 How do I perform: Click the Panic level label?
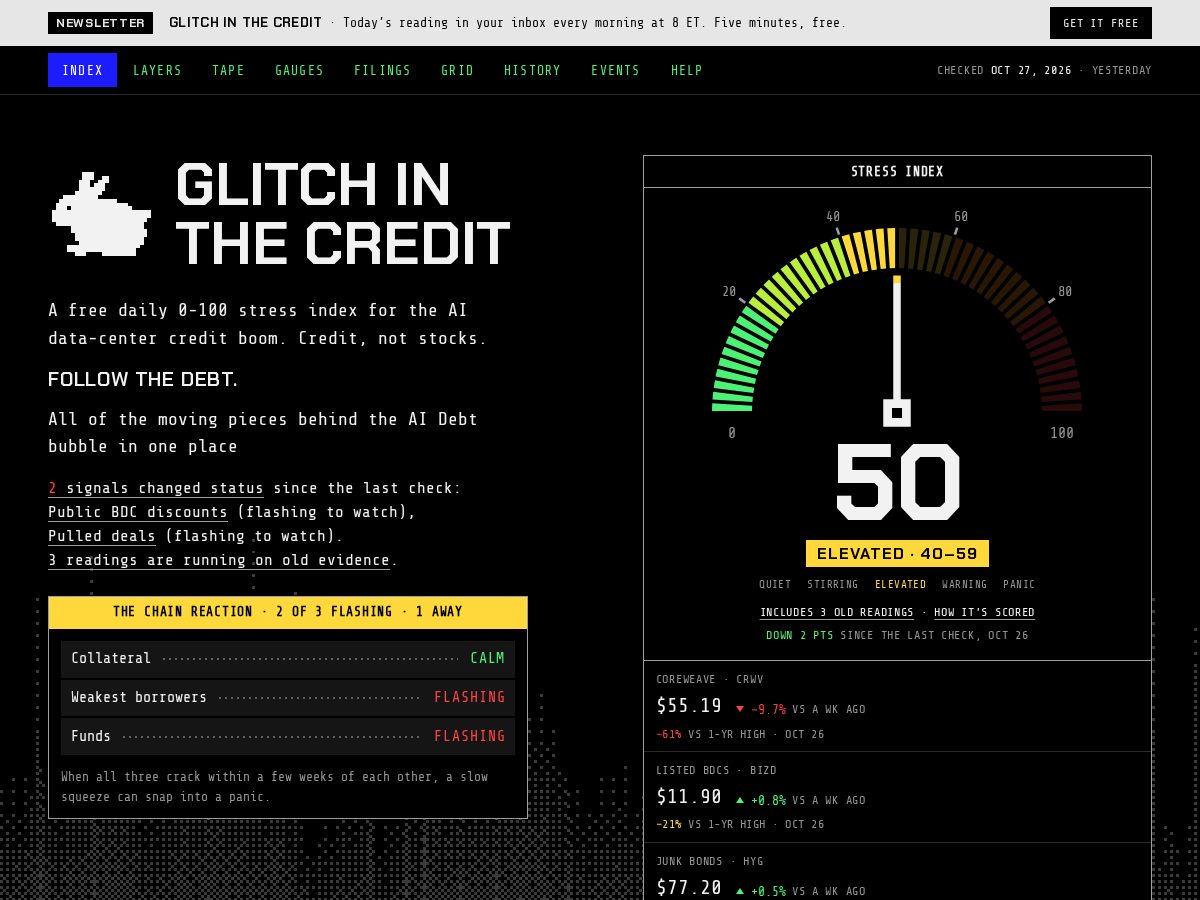point(1019,584)
